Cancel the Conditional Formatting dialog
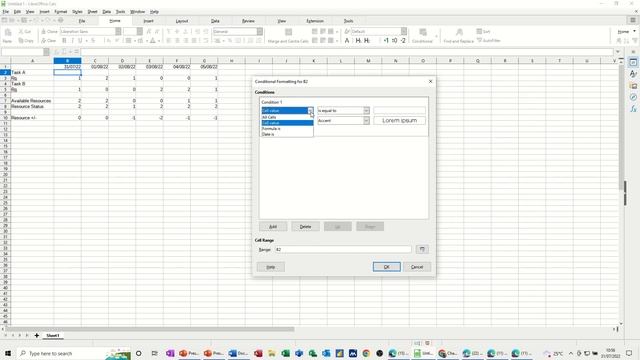The height and width of the screenshot is (360, 640). tap(417, 267)
